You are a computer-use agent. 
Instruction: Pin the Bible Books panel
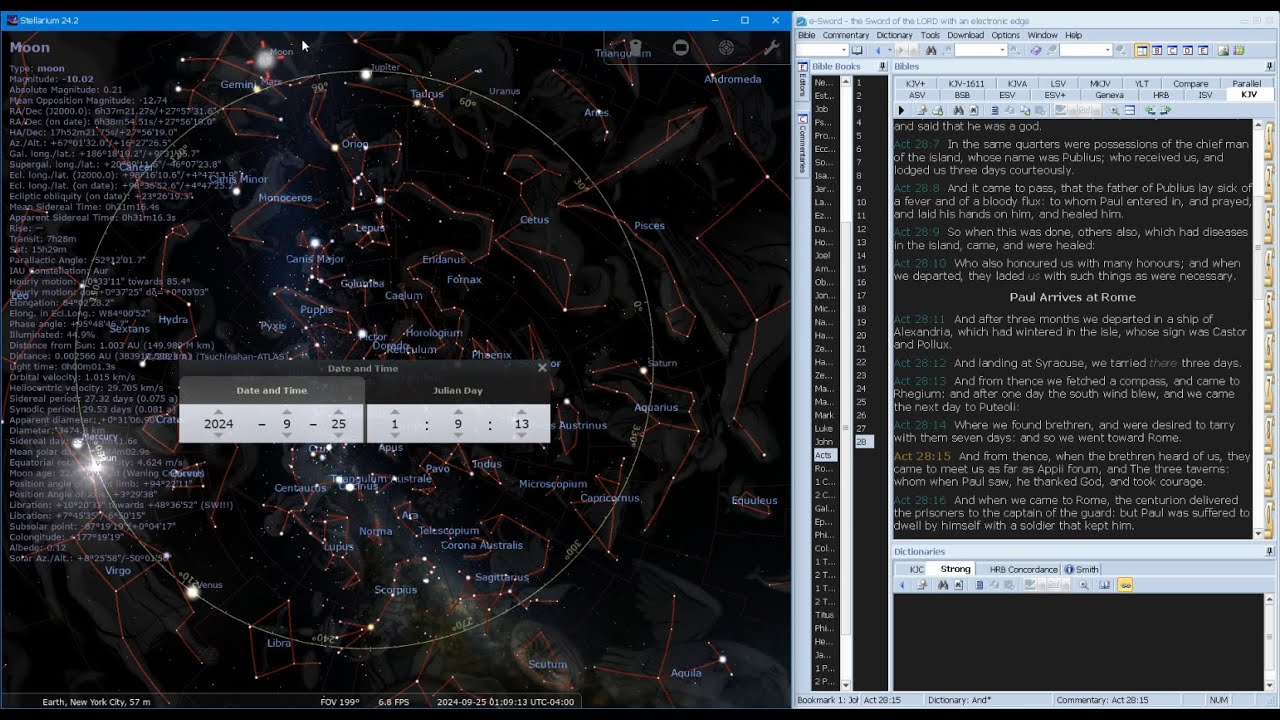pyautogui.click(x=882, y=67)
